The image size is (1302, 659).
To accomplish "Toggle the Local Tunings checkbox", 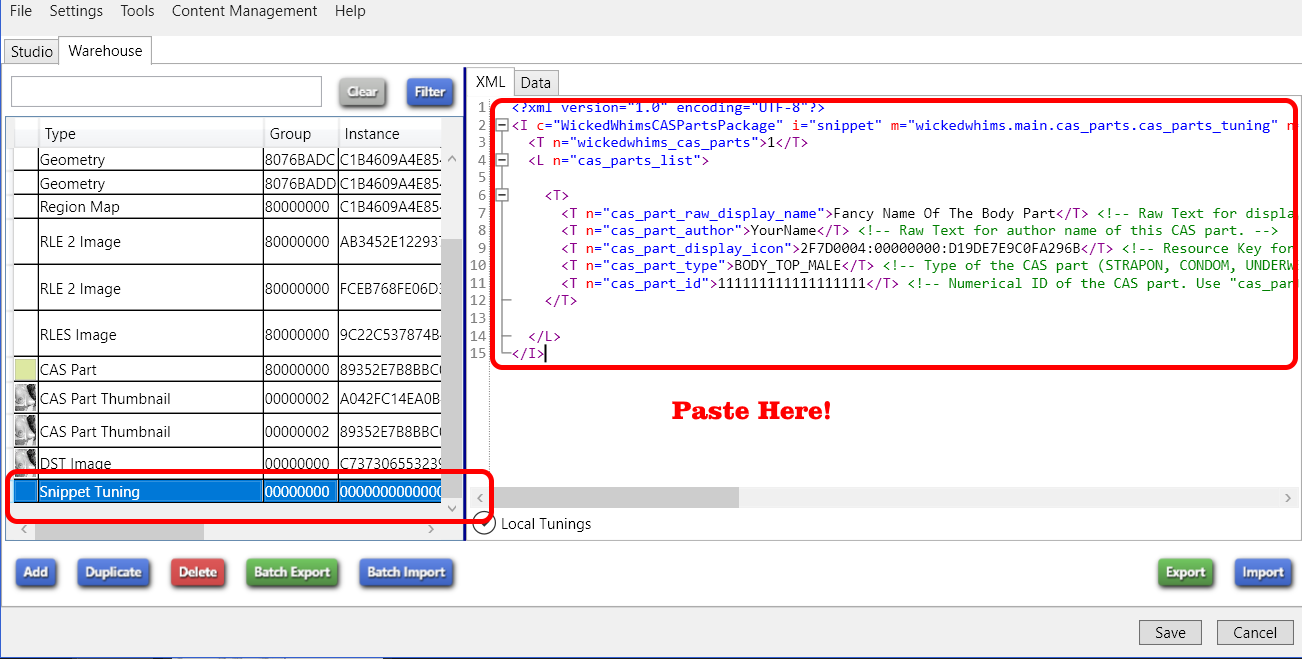I will pos(484,523).
